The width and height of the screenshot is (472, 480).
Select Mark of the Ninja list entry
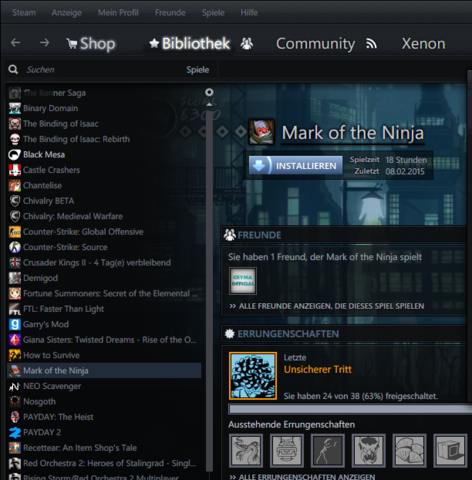click(104, 371)
